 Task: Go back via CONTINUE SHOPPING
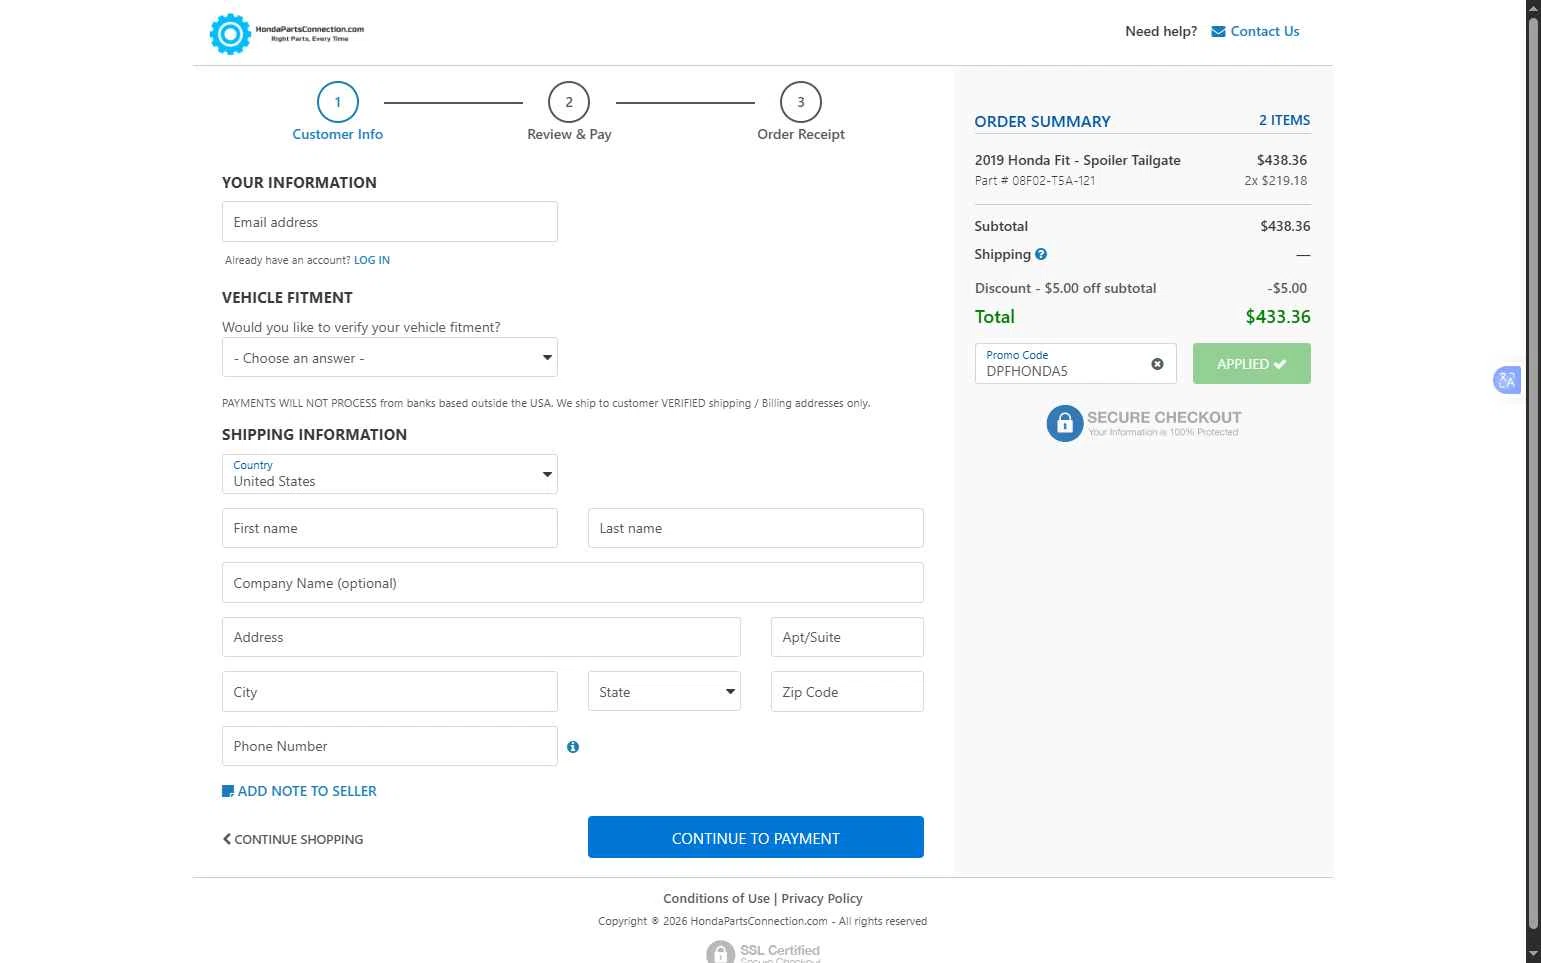tap(293, 840)
